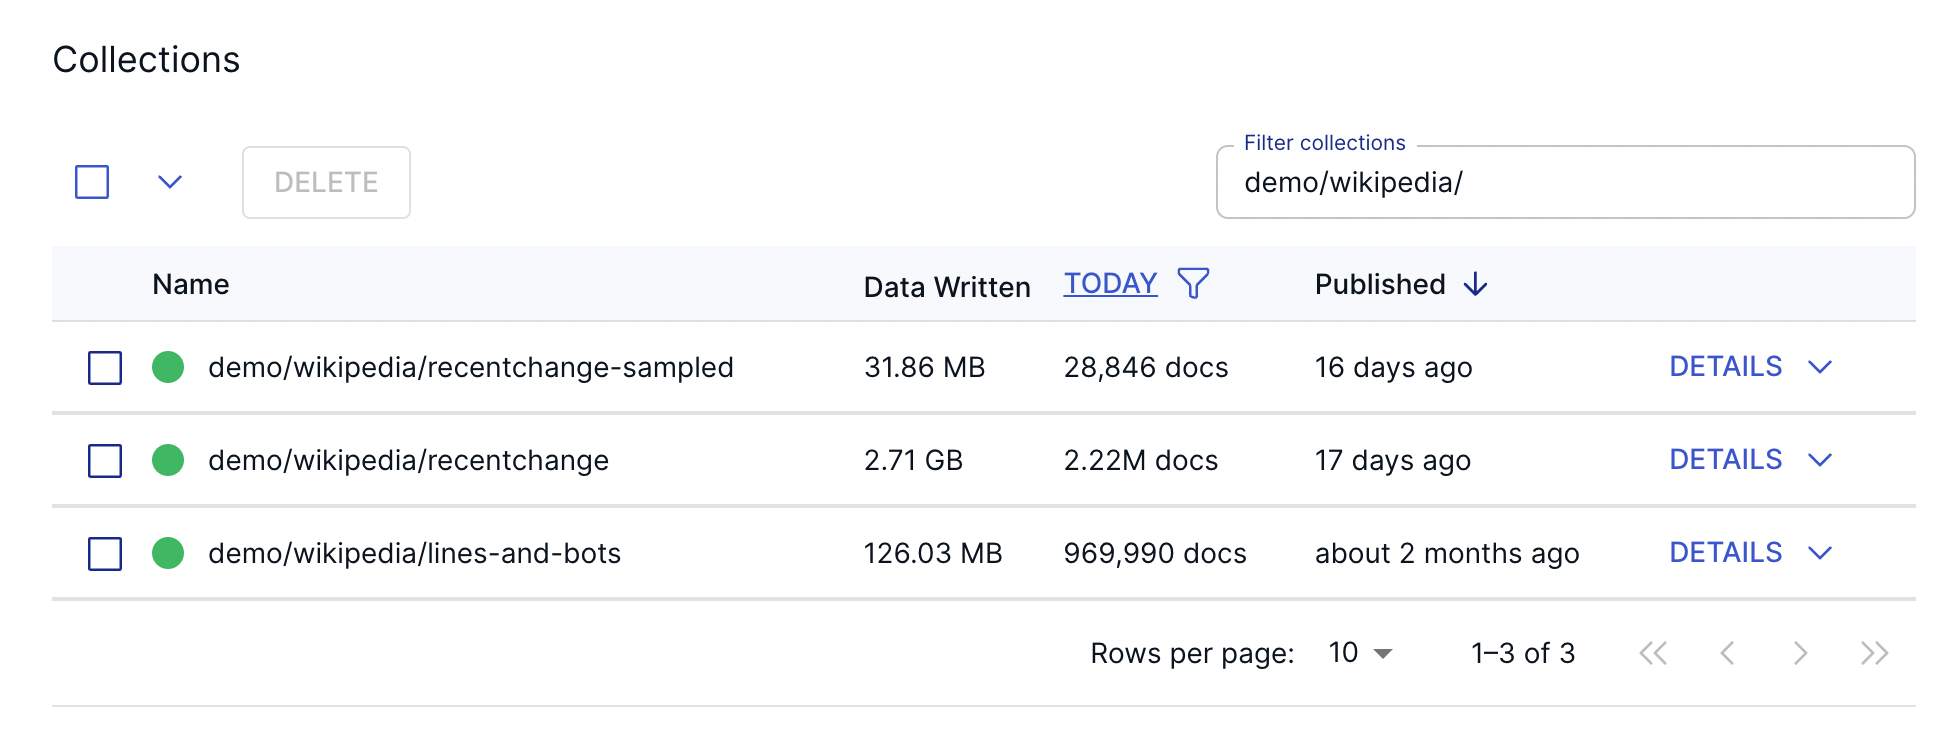Go to the previous page of results
1960x730 pixels.
[1727, 653]
